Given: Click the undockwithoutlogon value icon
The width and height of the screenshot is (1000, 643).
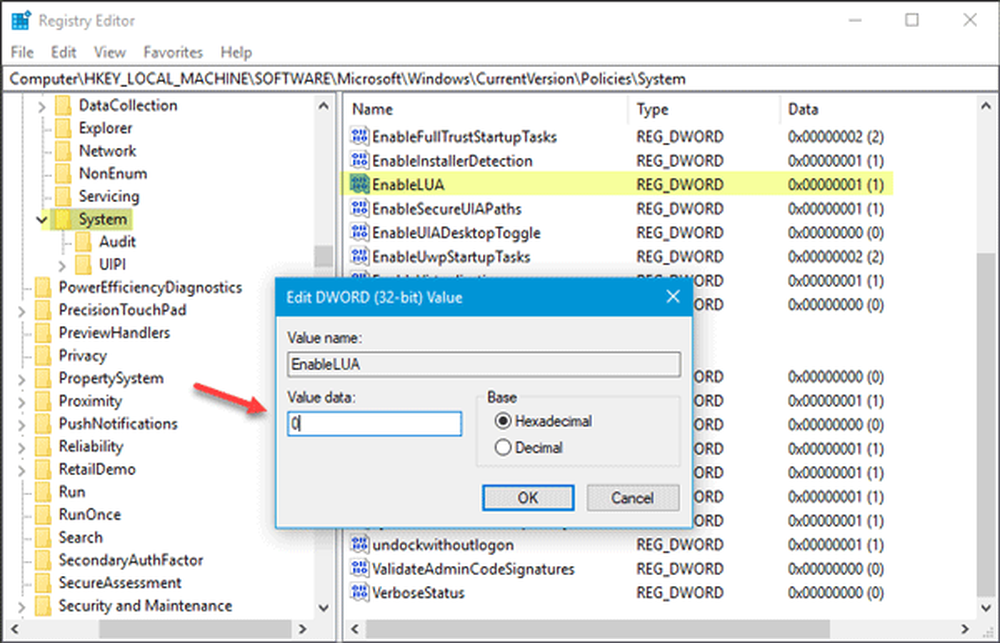Looking at the screenshot, I should pos(360,545).
